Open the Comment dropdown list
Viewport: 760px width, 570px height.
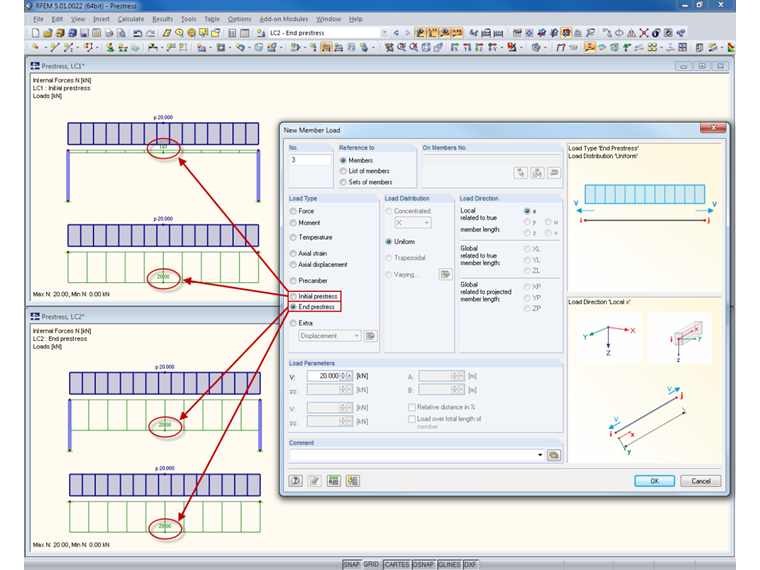(540, 455)
